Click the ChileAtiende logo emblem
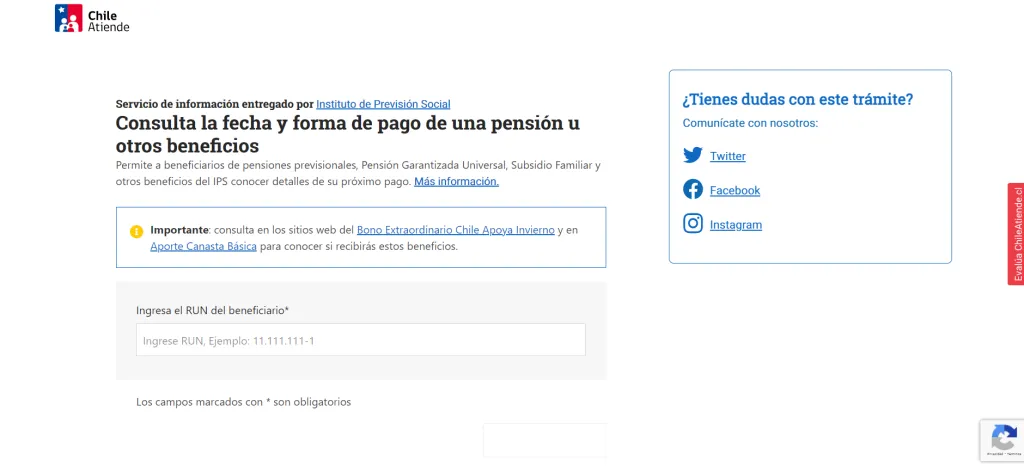The image size is (1024, 466). pos(68,18)
